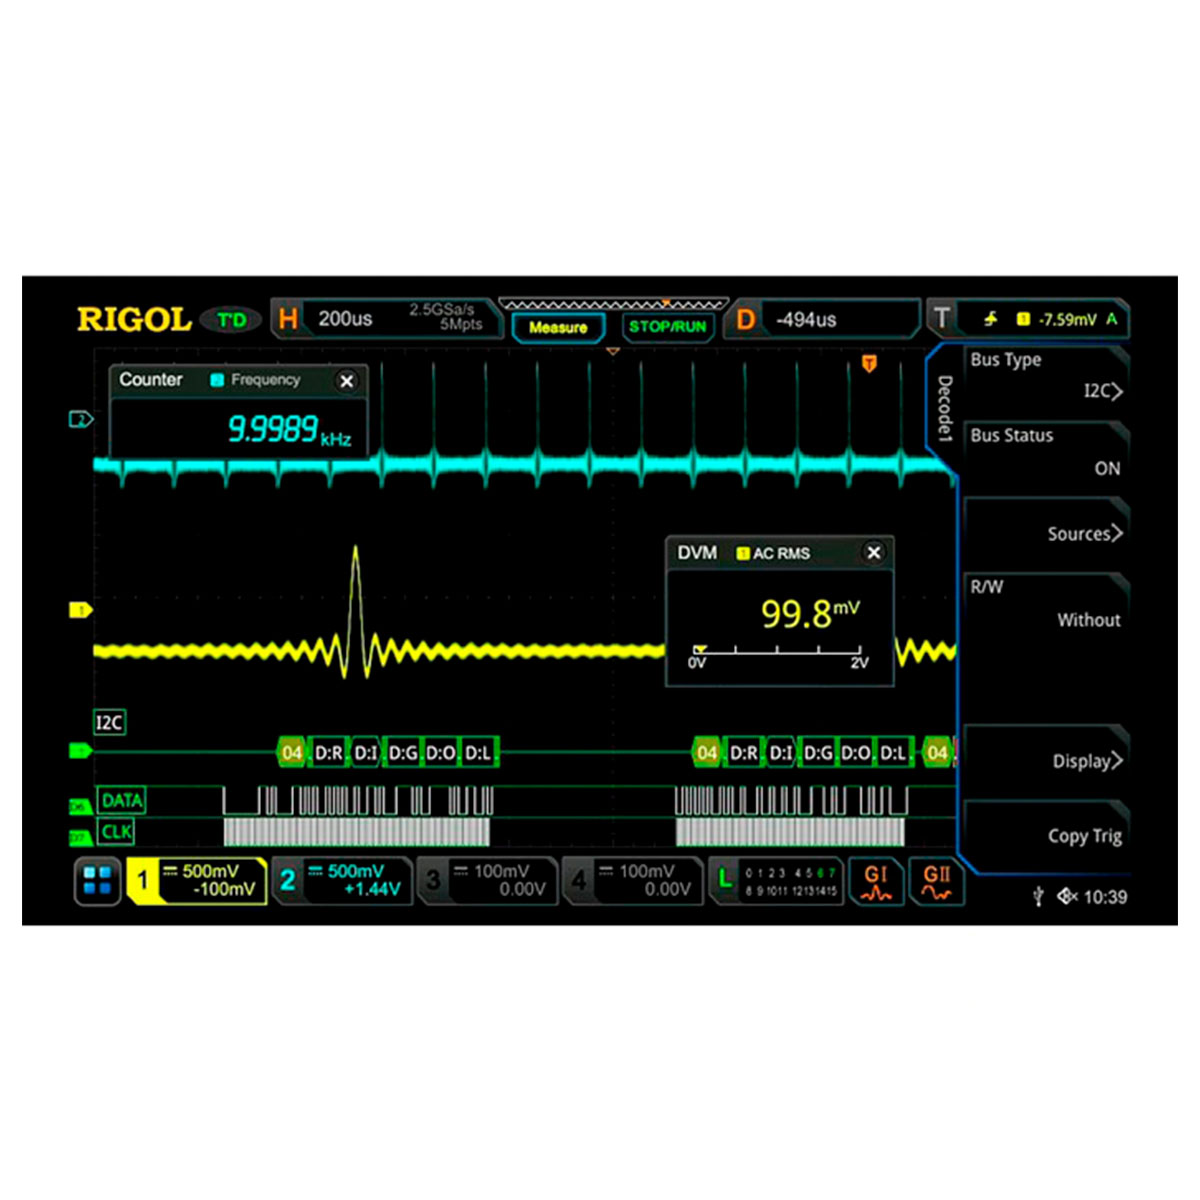The image size is (1200, 1200).
Task: Switch counter measurement from Frequency
Action: (264, 380)
